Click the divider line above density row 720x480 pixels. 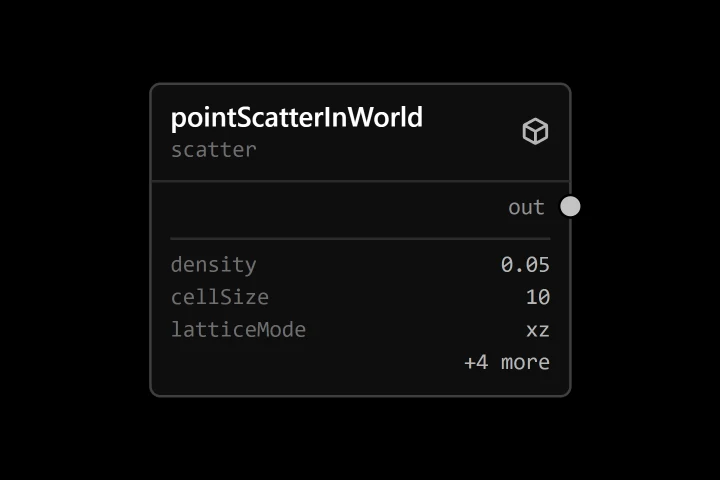360,239
